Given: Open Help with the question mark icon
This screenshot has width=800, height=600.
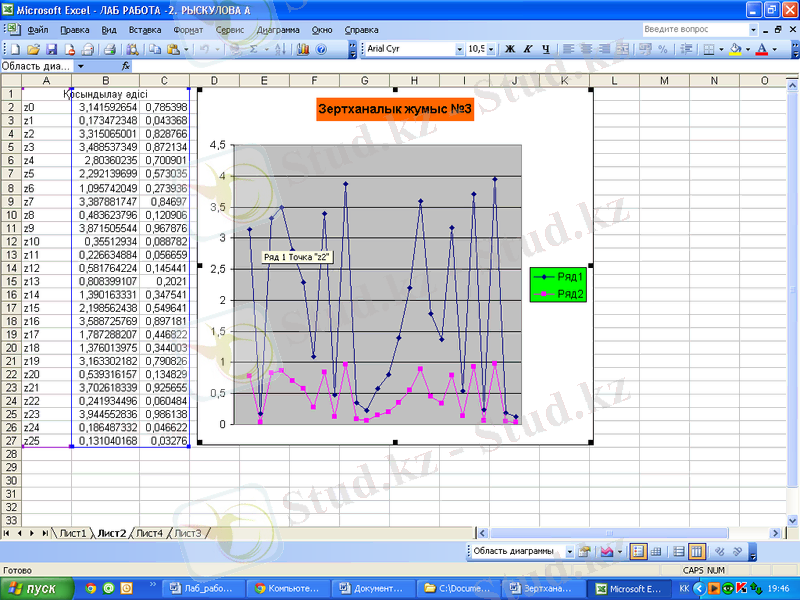Looking at the screenshot, I should 321,48.
